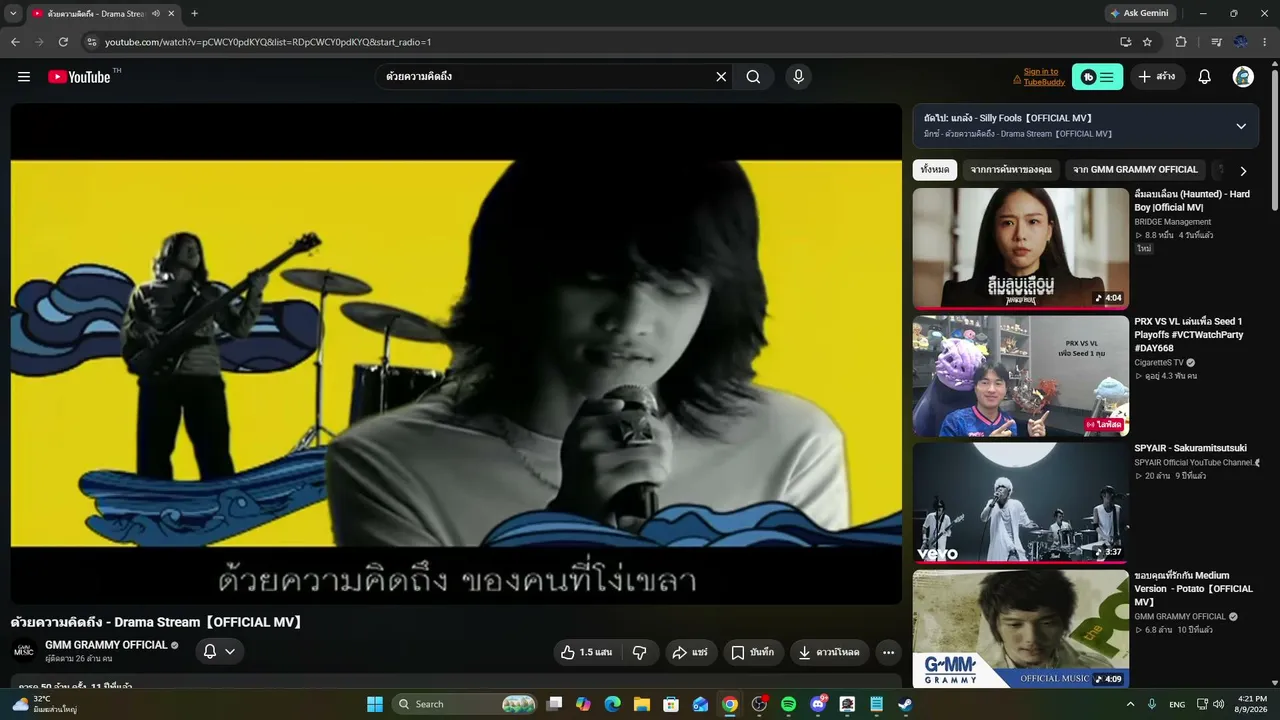
Task: Open the Hard Boy Haunted video thumbnail
Action: click(1021, 248)
